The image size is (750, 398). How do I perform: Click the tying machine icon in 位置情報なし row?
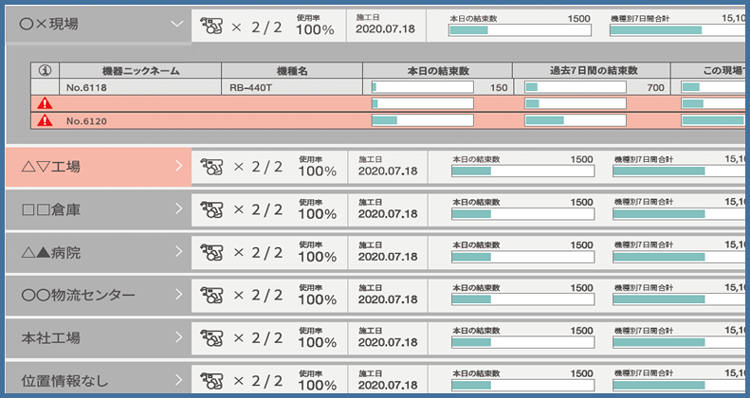point(212,381)
